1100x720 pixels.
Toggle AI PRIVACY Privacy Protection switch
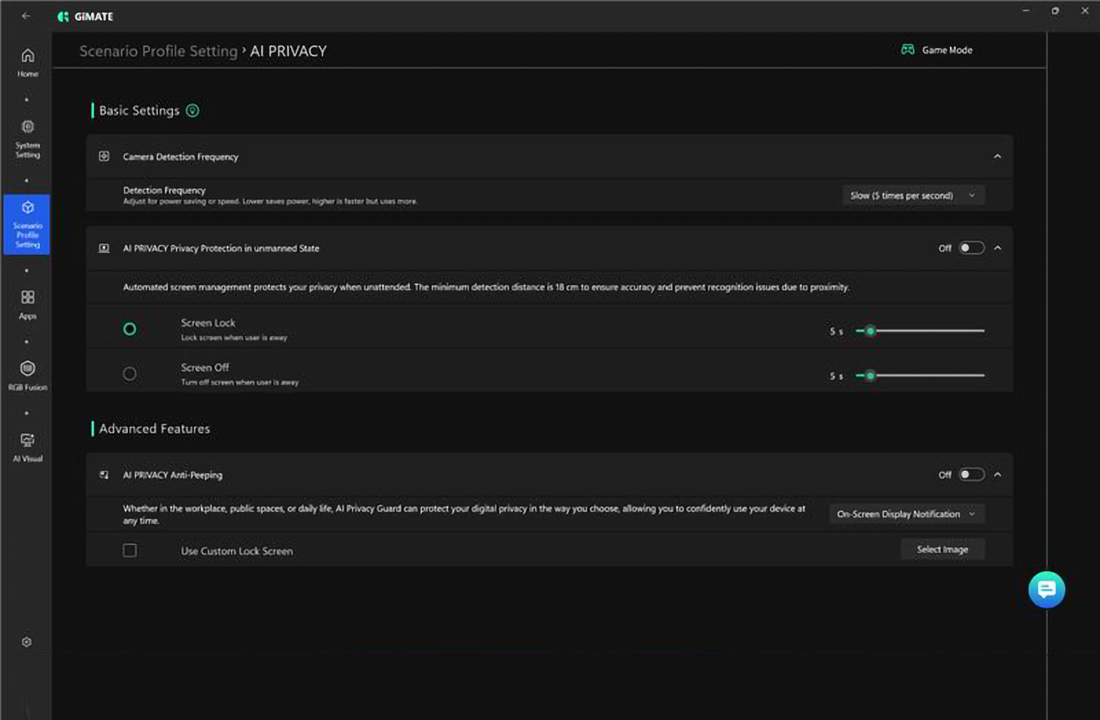[971, 248]
